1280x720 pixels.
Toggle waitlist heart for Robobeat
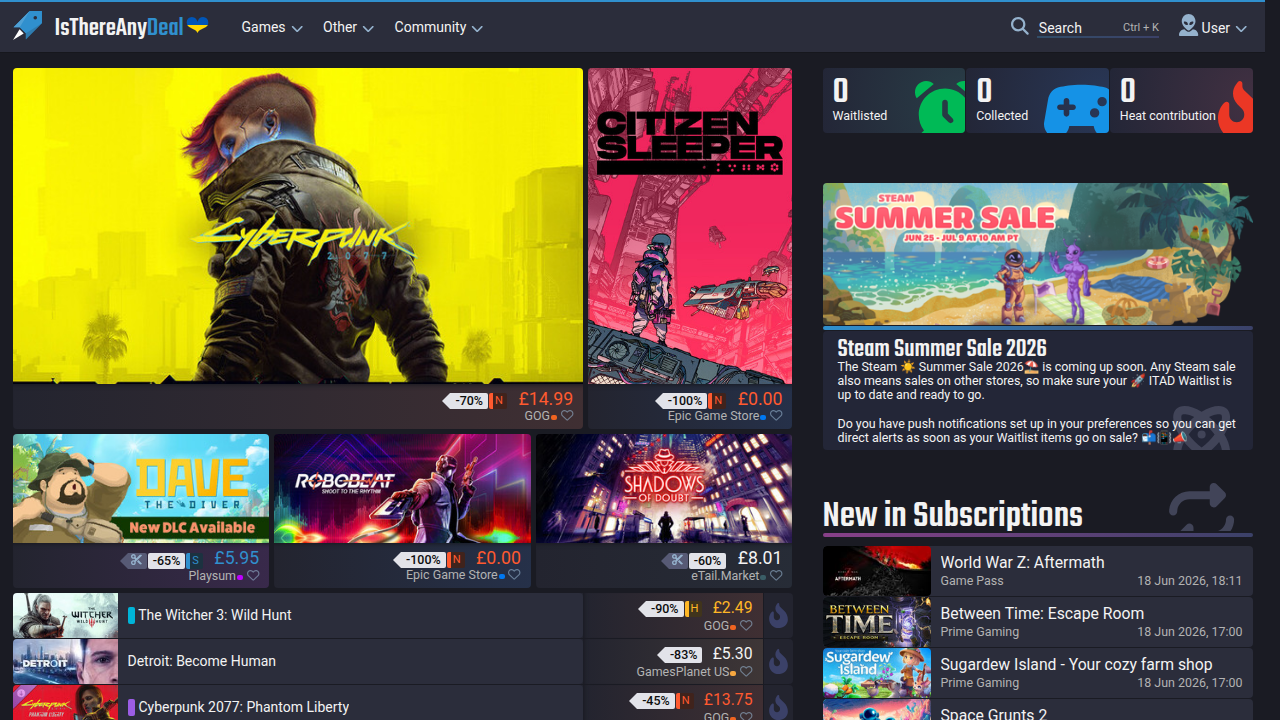tap(514, 575)
